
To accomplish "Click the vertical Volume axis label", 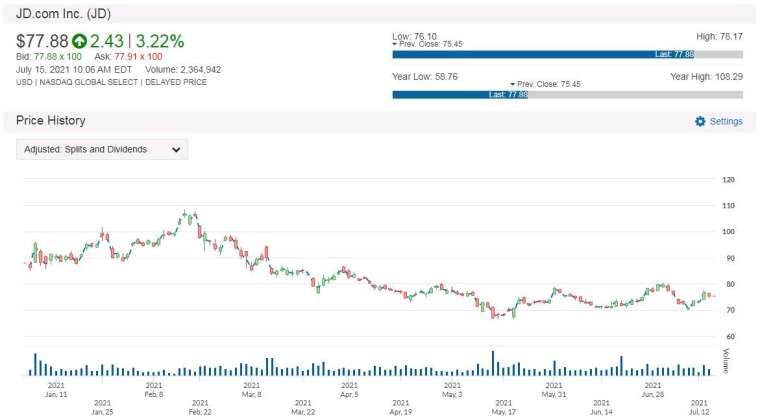I will tap(726, 361).
